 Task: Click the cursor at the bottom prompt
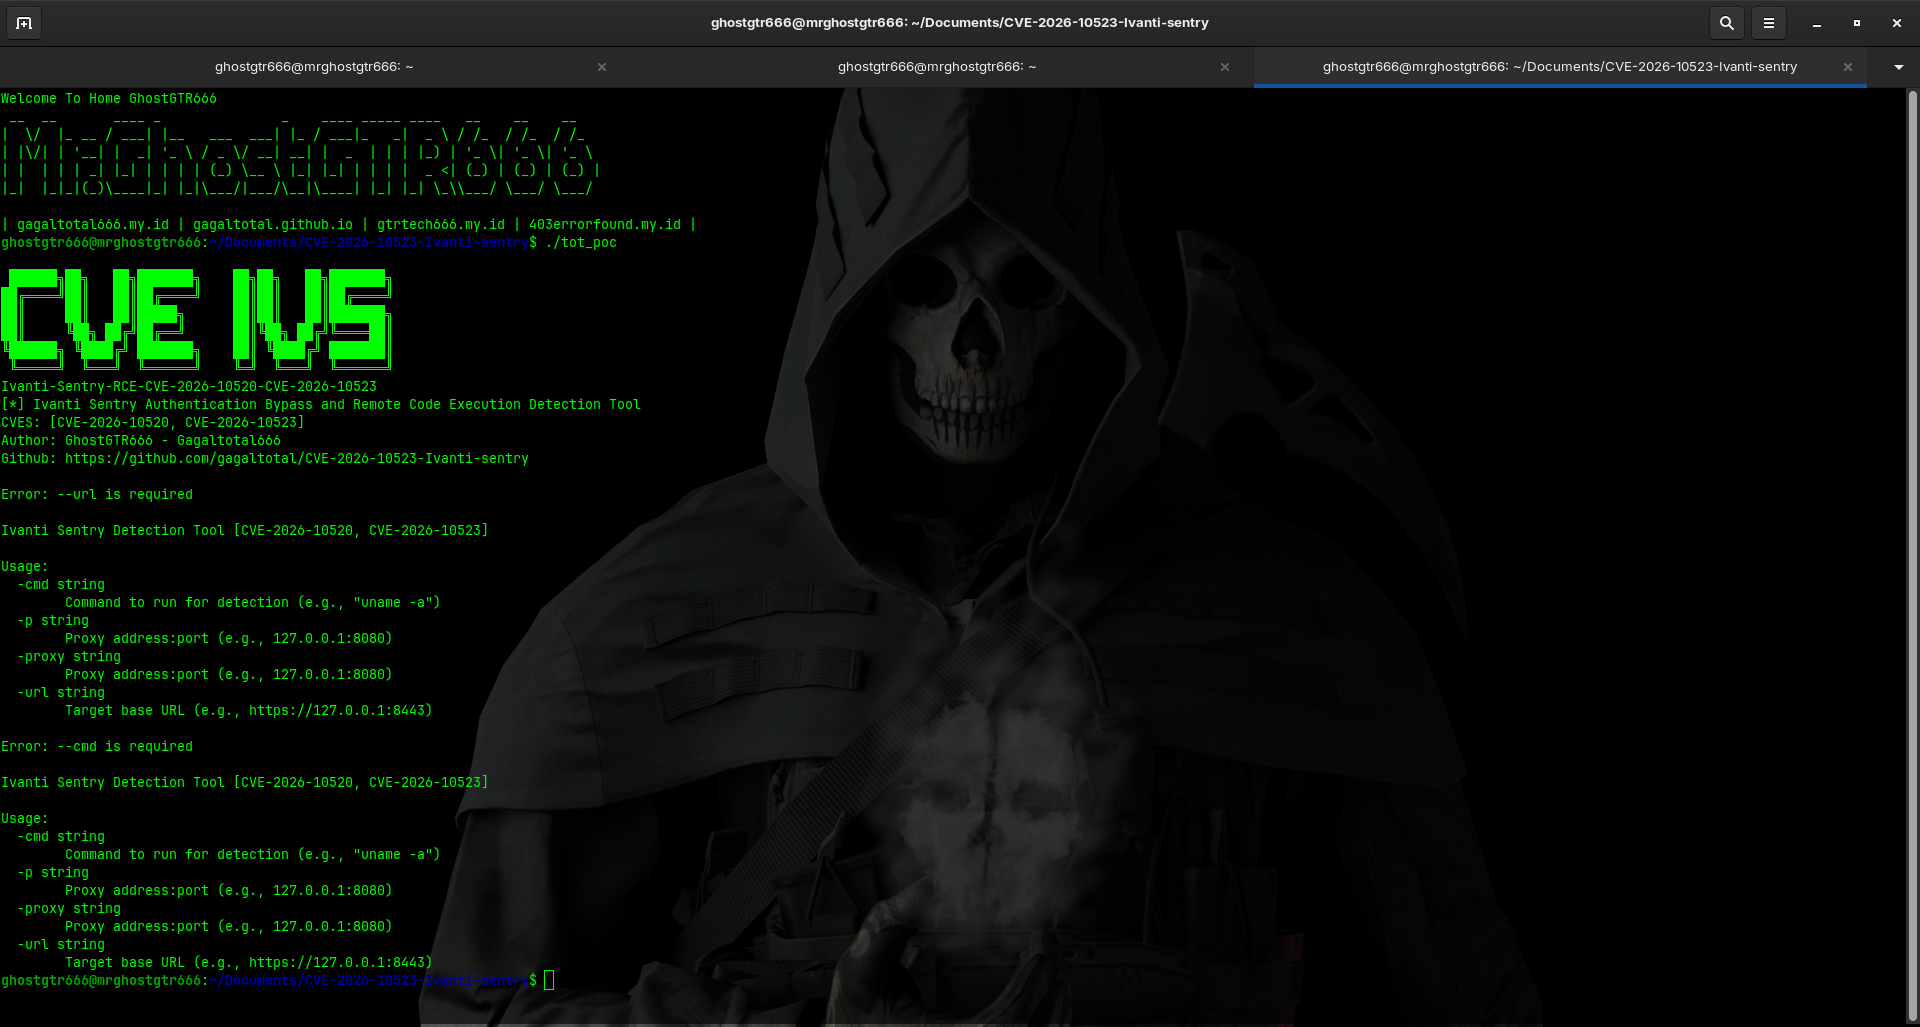click(549, 980)
